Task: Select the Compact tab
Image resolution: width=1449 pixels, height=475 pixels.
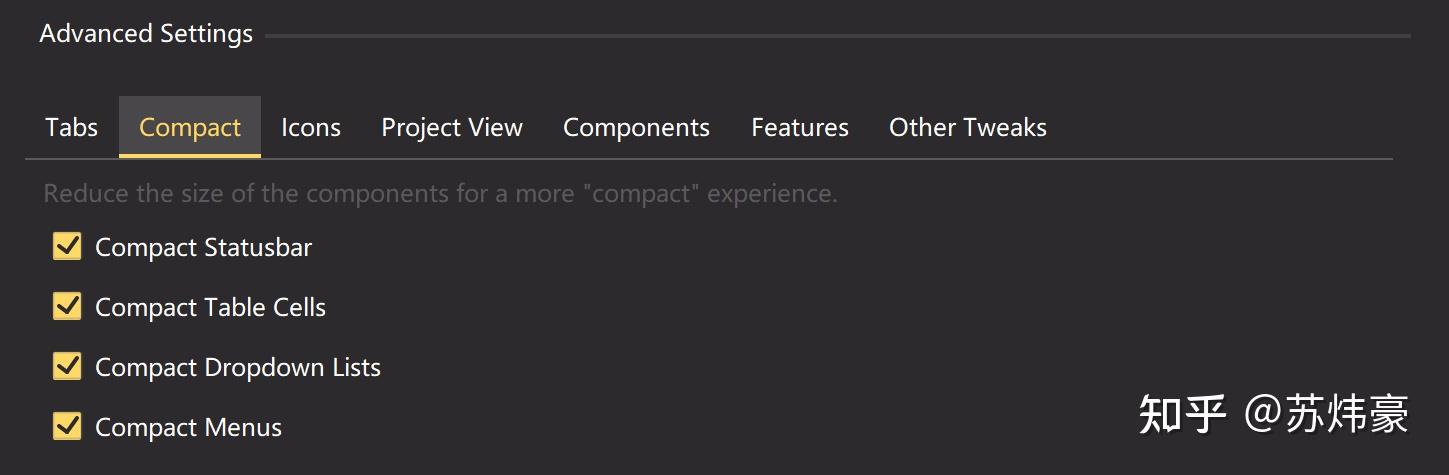Action: tap(190, 128)
